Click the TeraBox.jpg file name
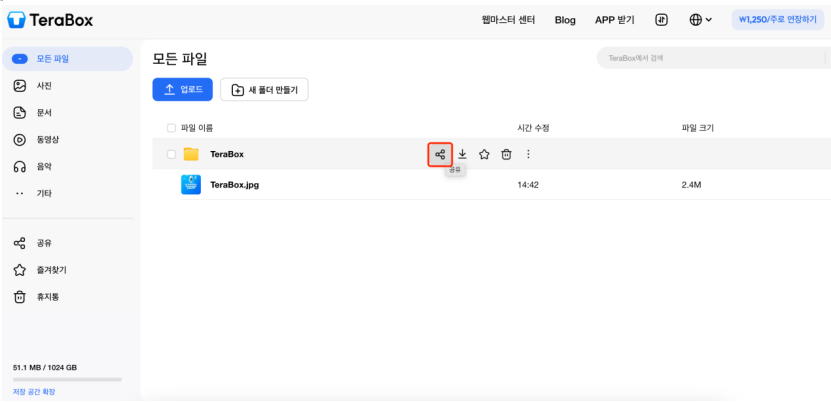This screenshot has height=402, width=831. [x=235, y=185]
